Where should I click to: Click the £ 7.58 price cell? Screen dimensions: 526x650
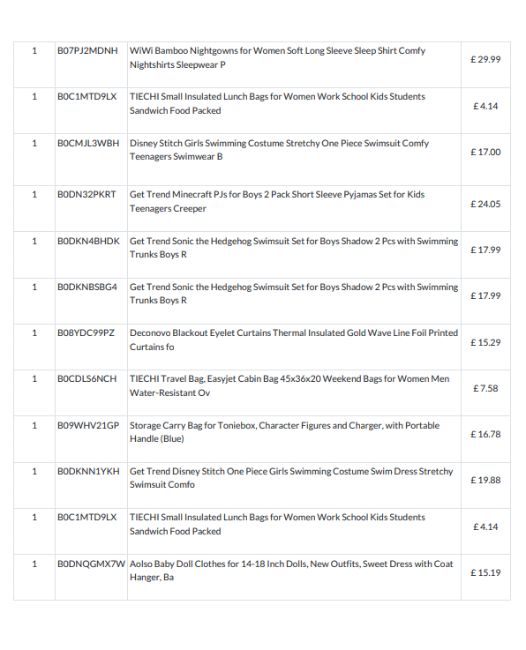(x=485, y=388)
